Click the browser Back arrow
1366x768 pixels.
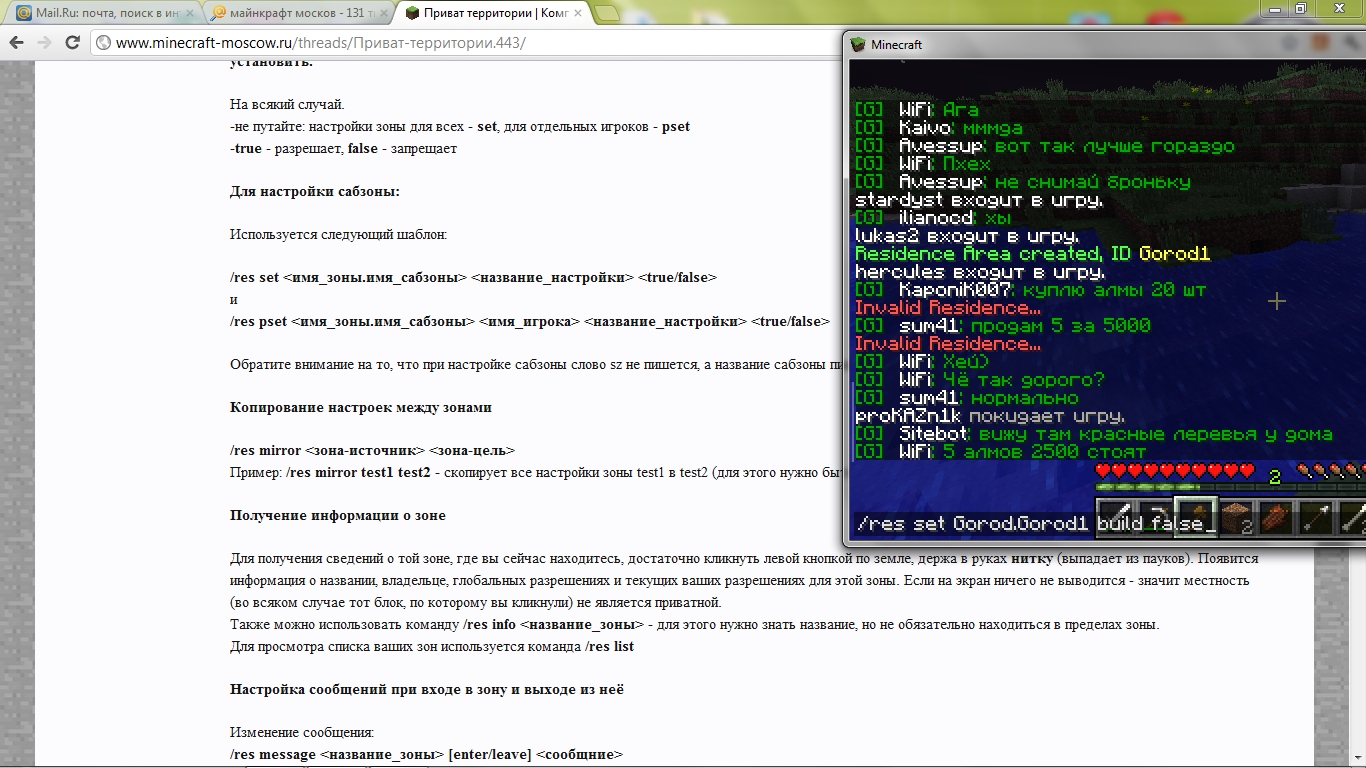coord(17,43)
